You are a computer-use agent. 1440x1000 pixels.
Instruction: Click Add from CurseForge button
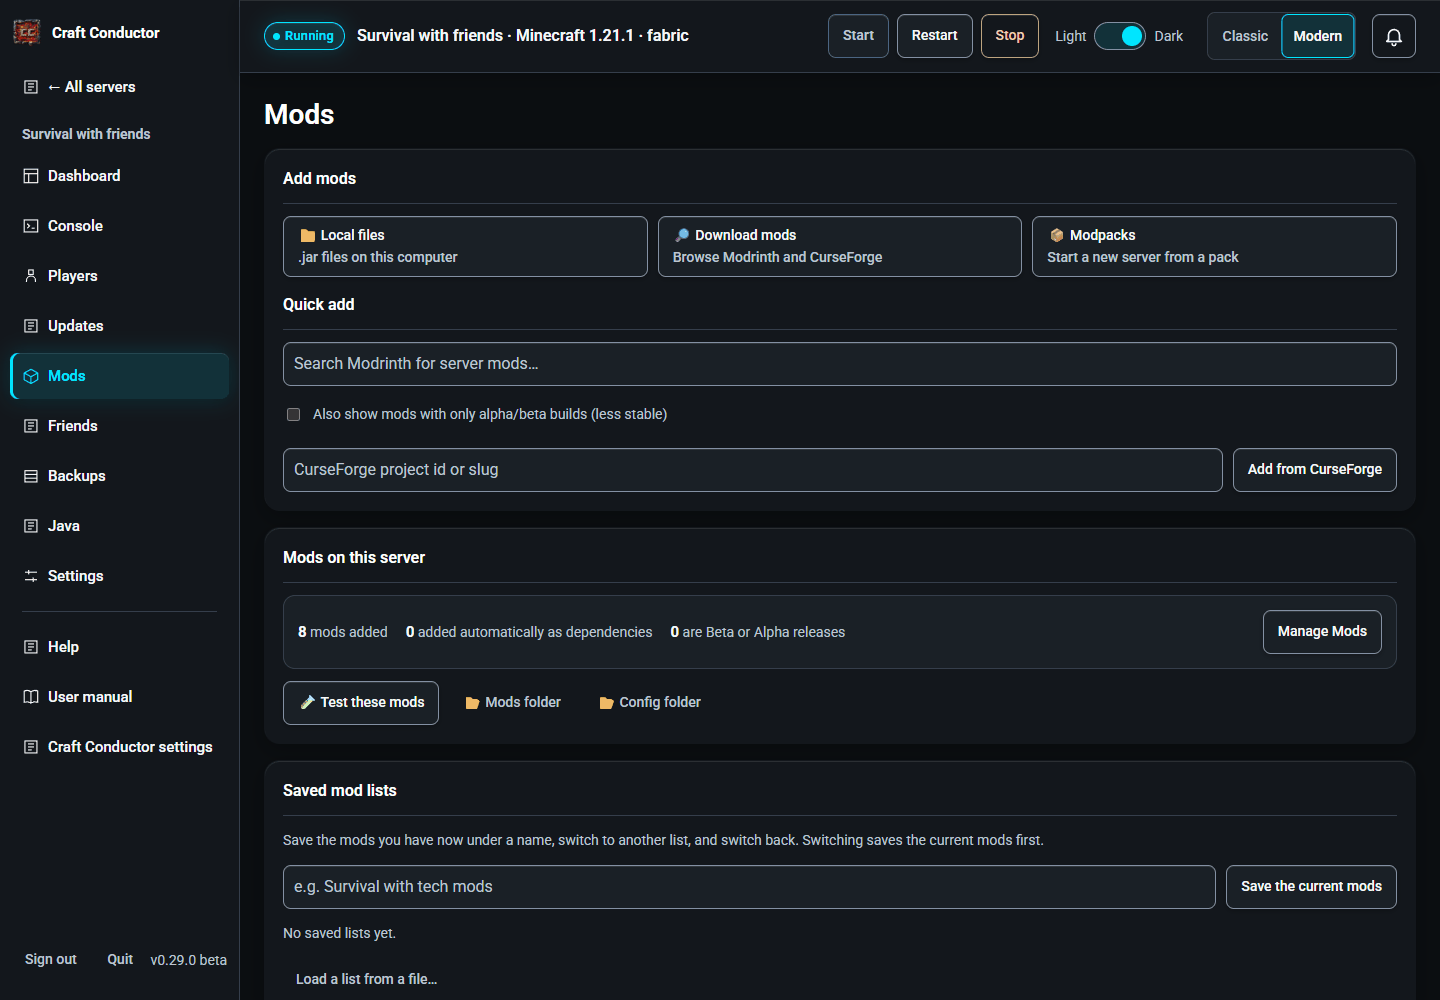tap(1315, 470)
